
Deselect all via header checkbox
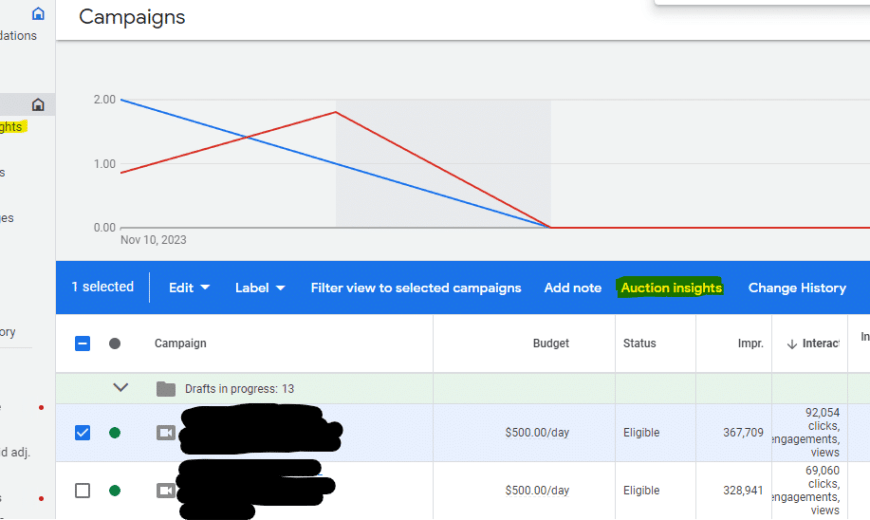click(82, 344)
